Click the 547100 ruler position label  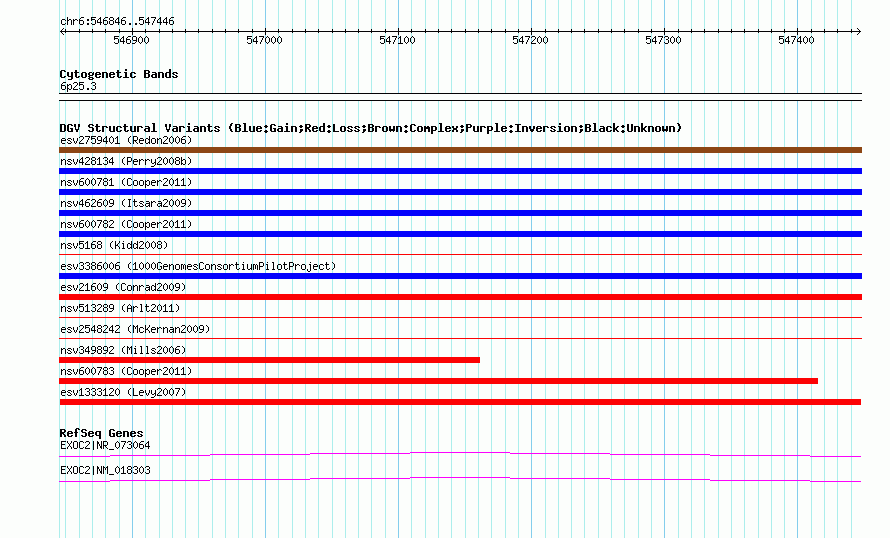pos(397,40)
